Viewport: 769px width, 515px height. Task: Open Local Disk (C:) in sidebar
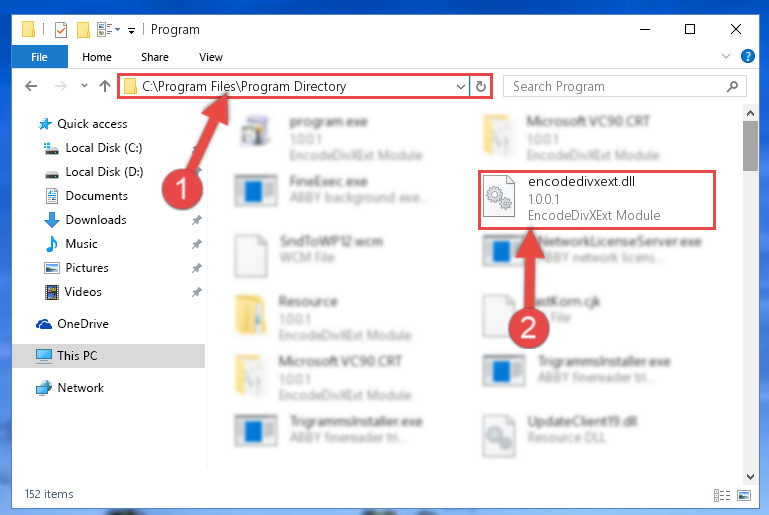[x=103, y=148]
